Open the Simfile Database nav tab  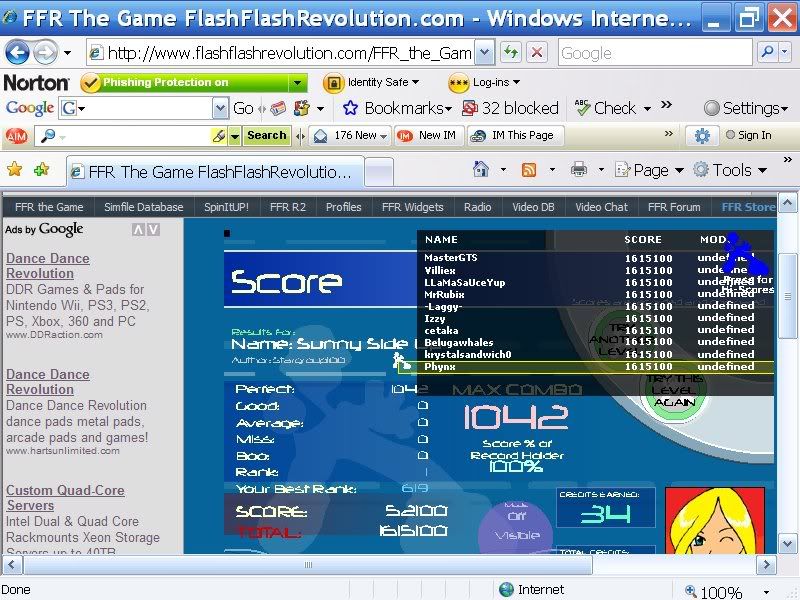144,207
